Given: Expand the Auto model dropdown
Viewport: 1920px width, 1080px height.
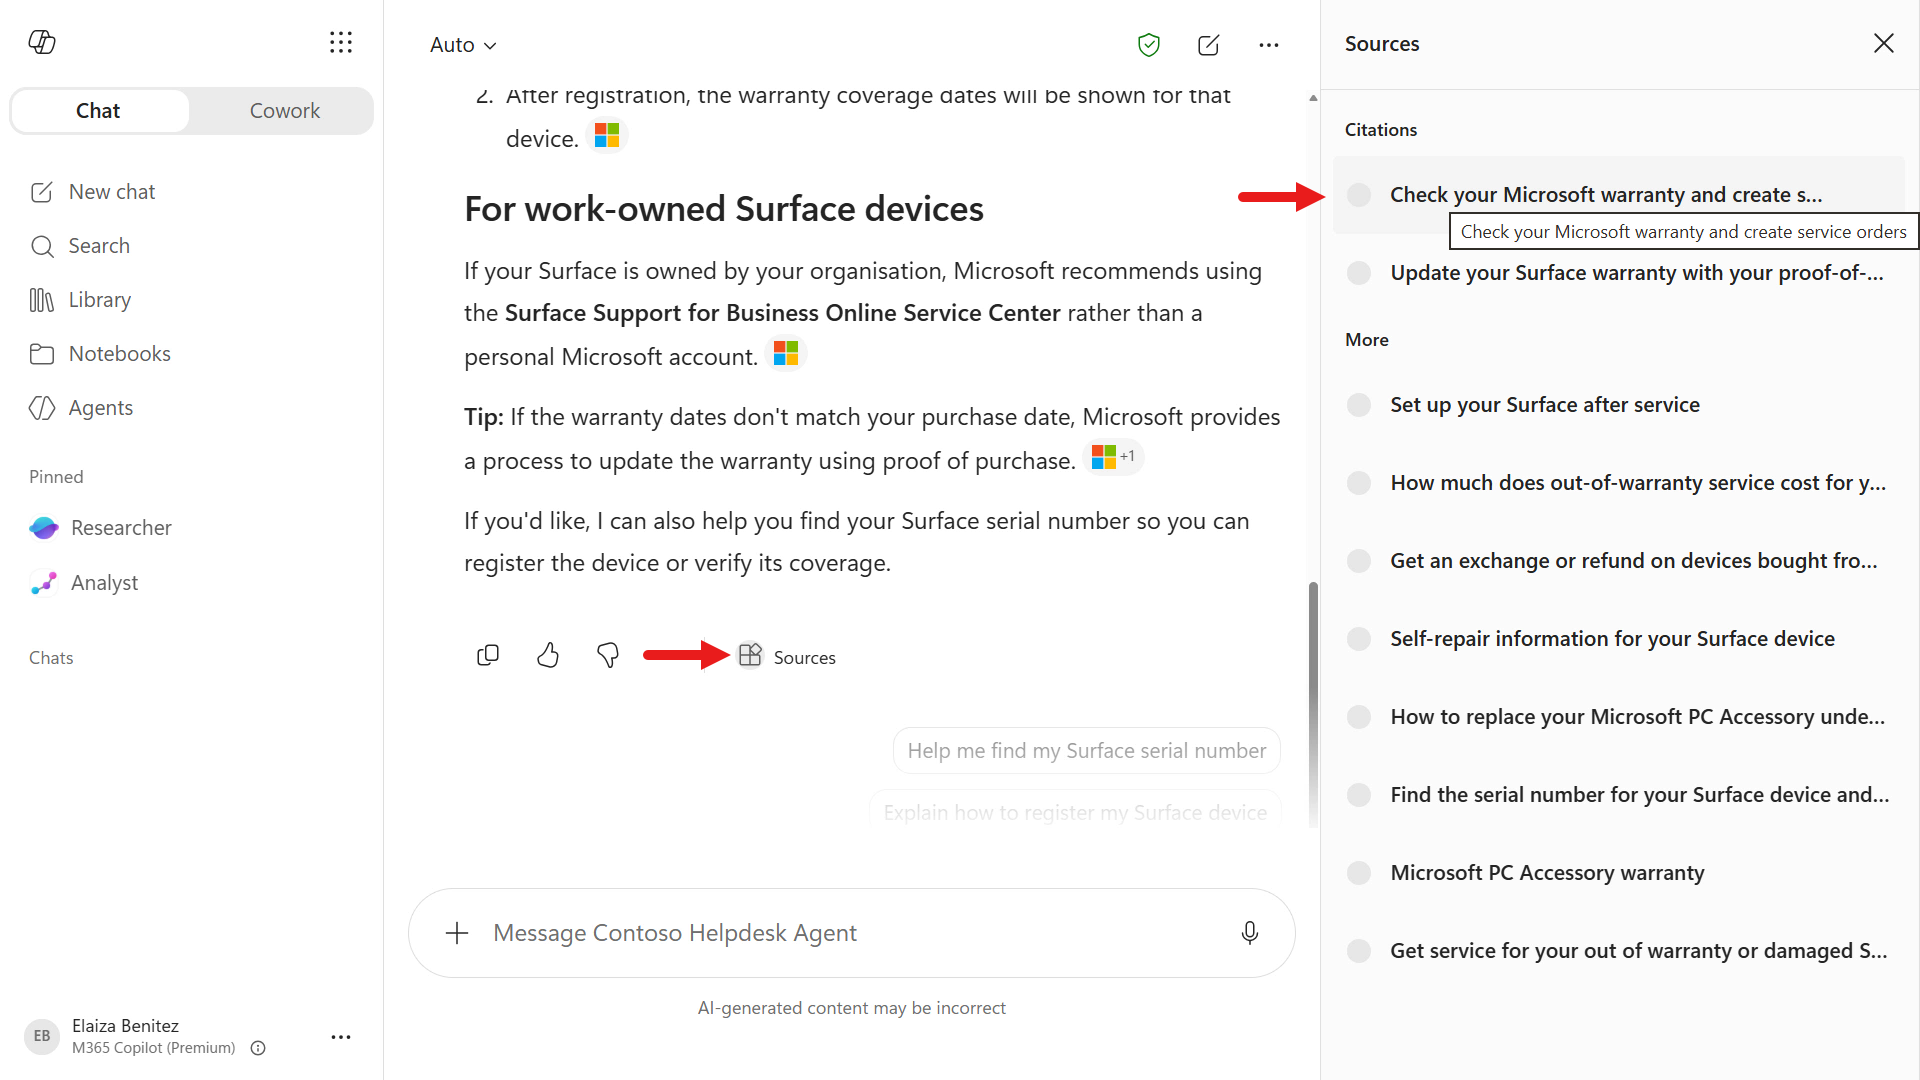Looking at the screenshot, I should click(463, 45).
